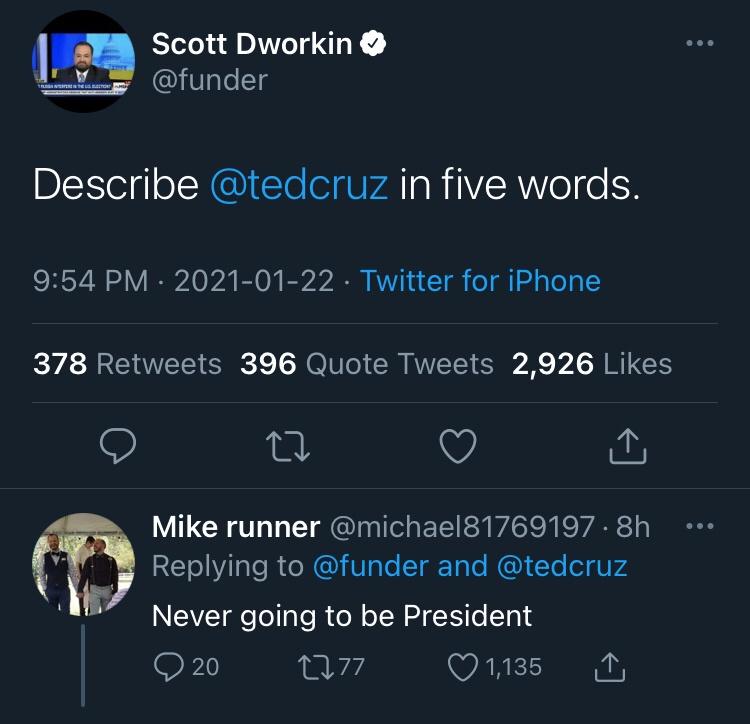Screen dimensions: 750x724
Task: View Mike runner's profile photo
Action: 83,564
